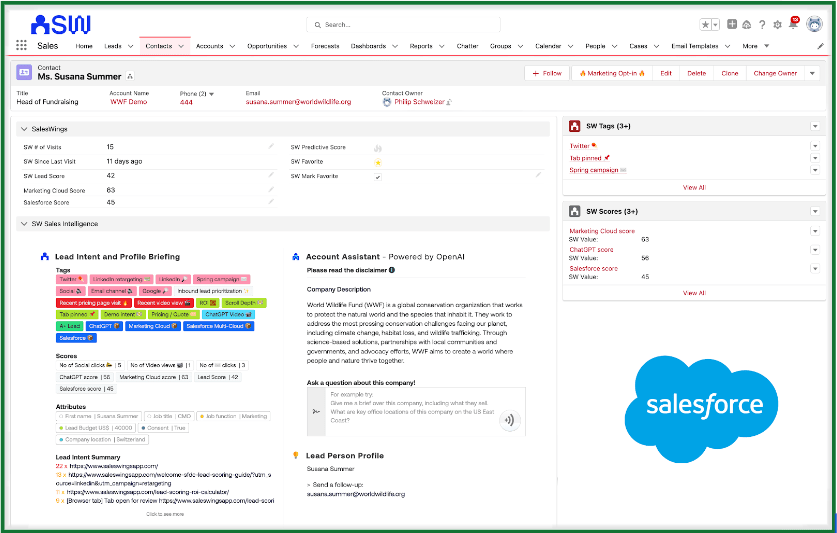Collapse the SW Sales Intelligence section
837x533 pixels.
click(24, 224)
